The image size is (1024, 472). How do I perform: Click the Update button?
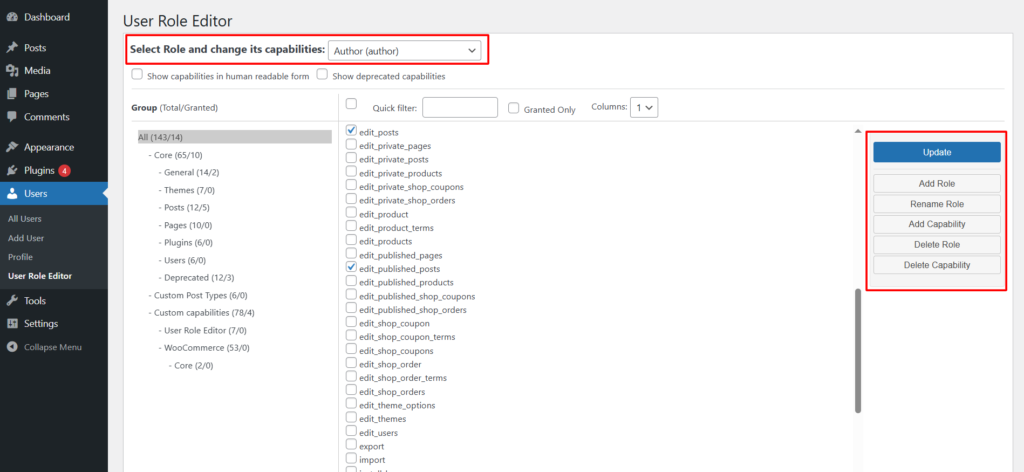coord(936,152)
